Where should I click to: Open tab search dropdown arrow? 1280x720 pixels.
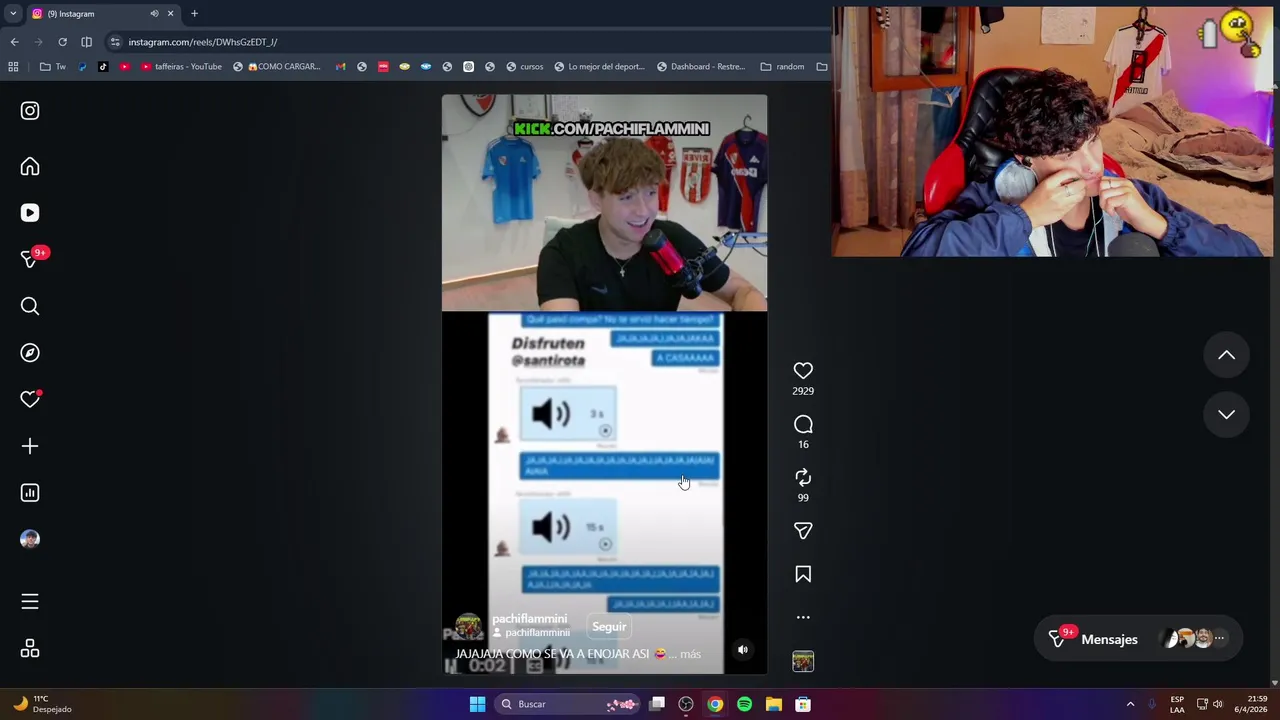pos(13,14)
